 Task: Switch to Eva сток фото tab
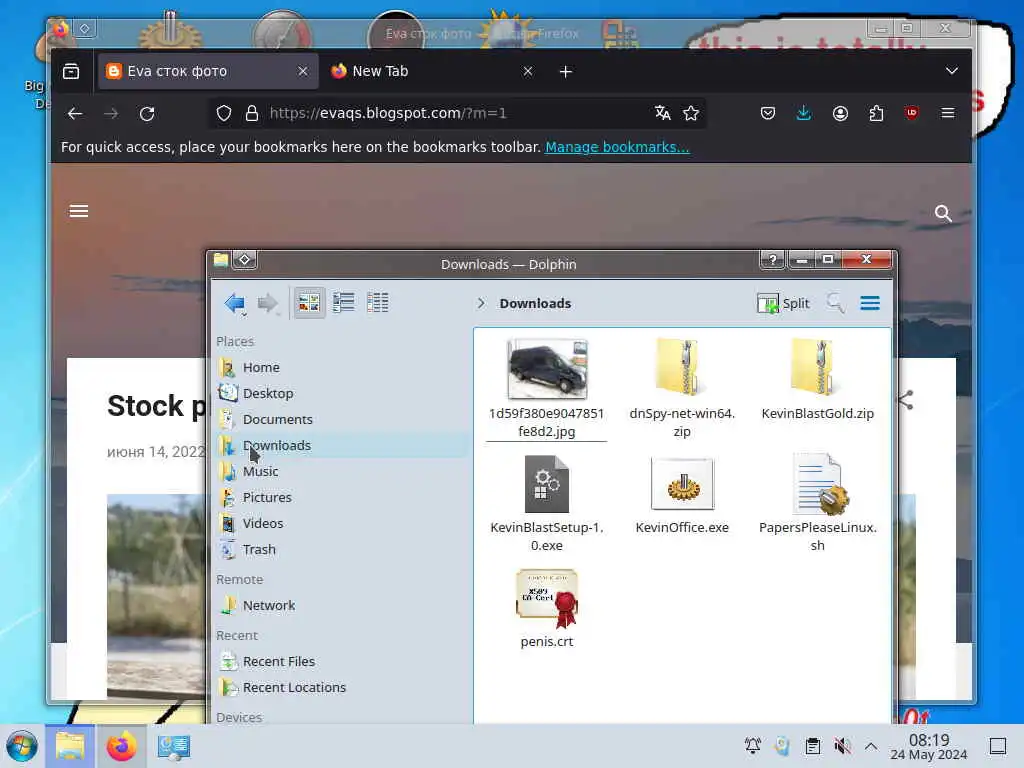(208, 71)
